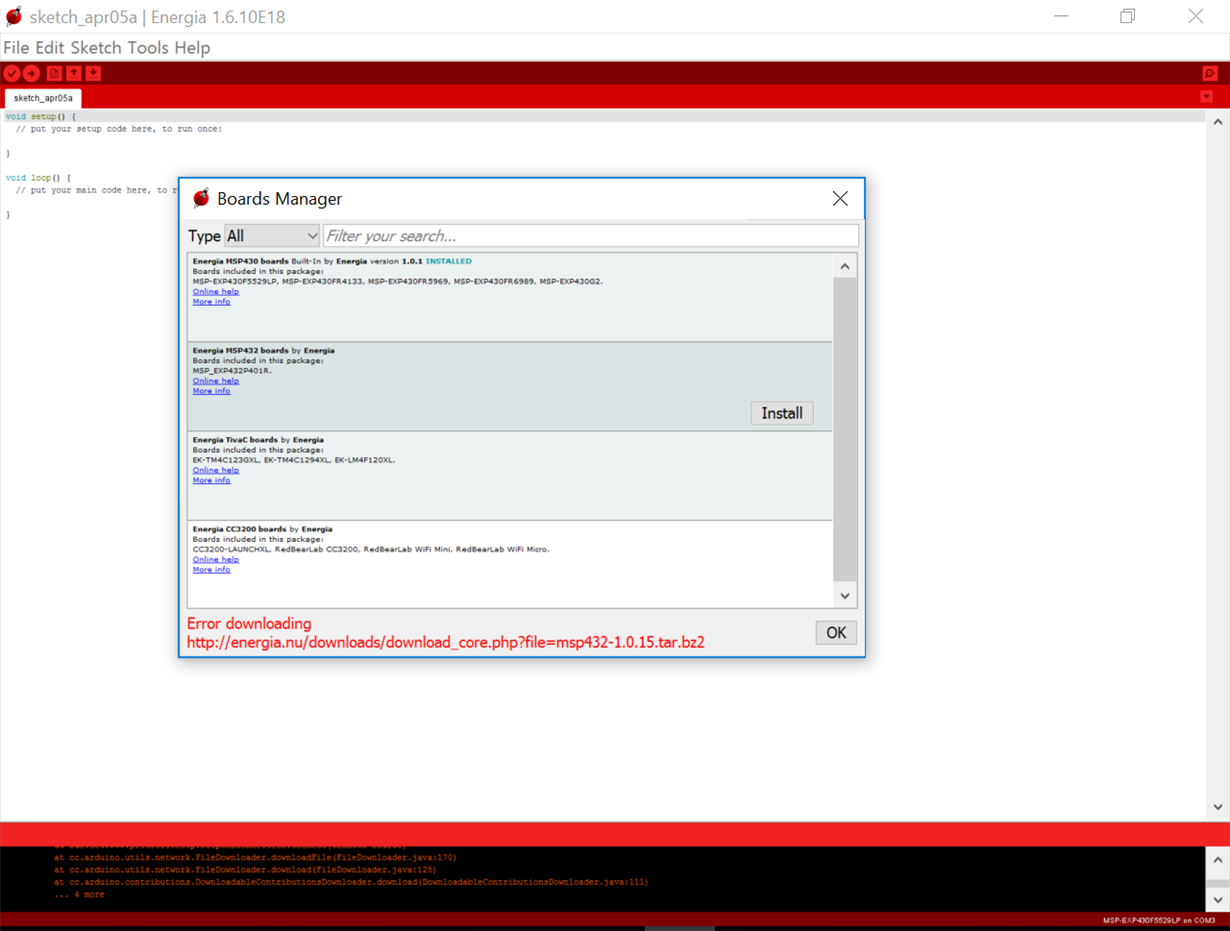Click the FileDownloader.java:170 console line
This screenshot has height=931, width=1230.
(x=255, y=857)
